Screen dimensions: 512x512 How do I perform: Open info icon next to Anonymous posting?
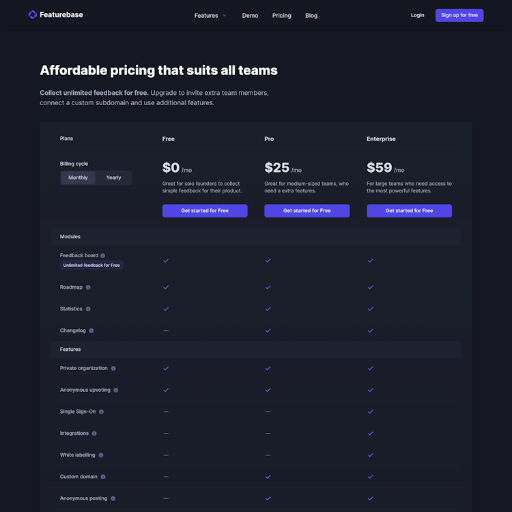tap(113, 498)
